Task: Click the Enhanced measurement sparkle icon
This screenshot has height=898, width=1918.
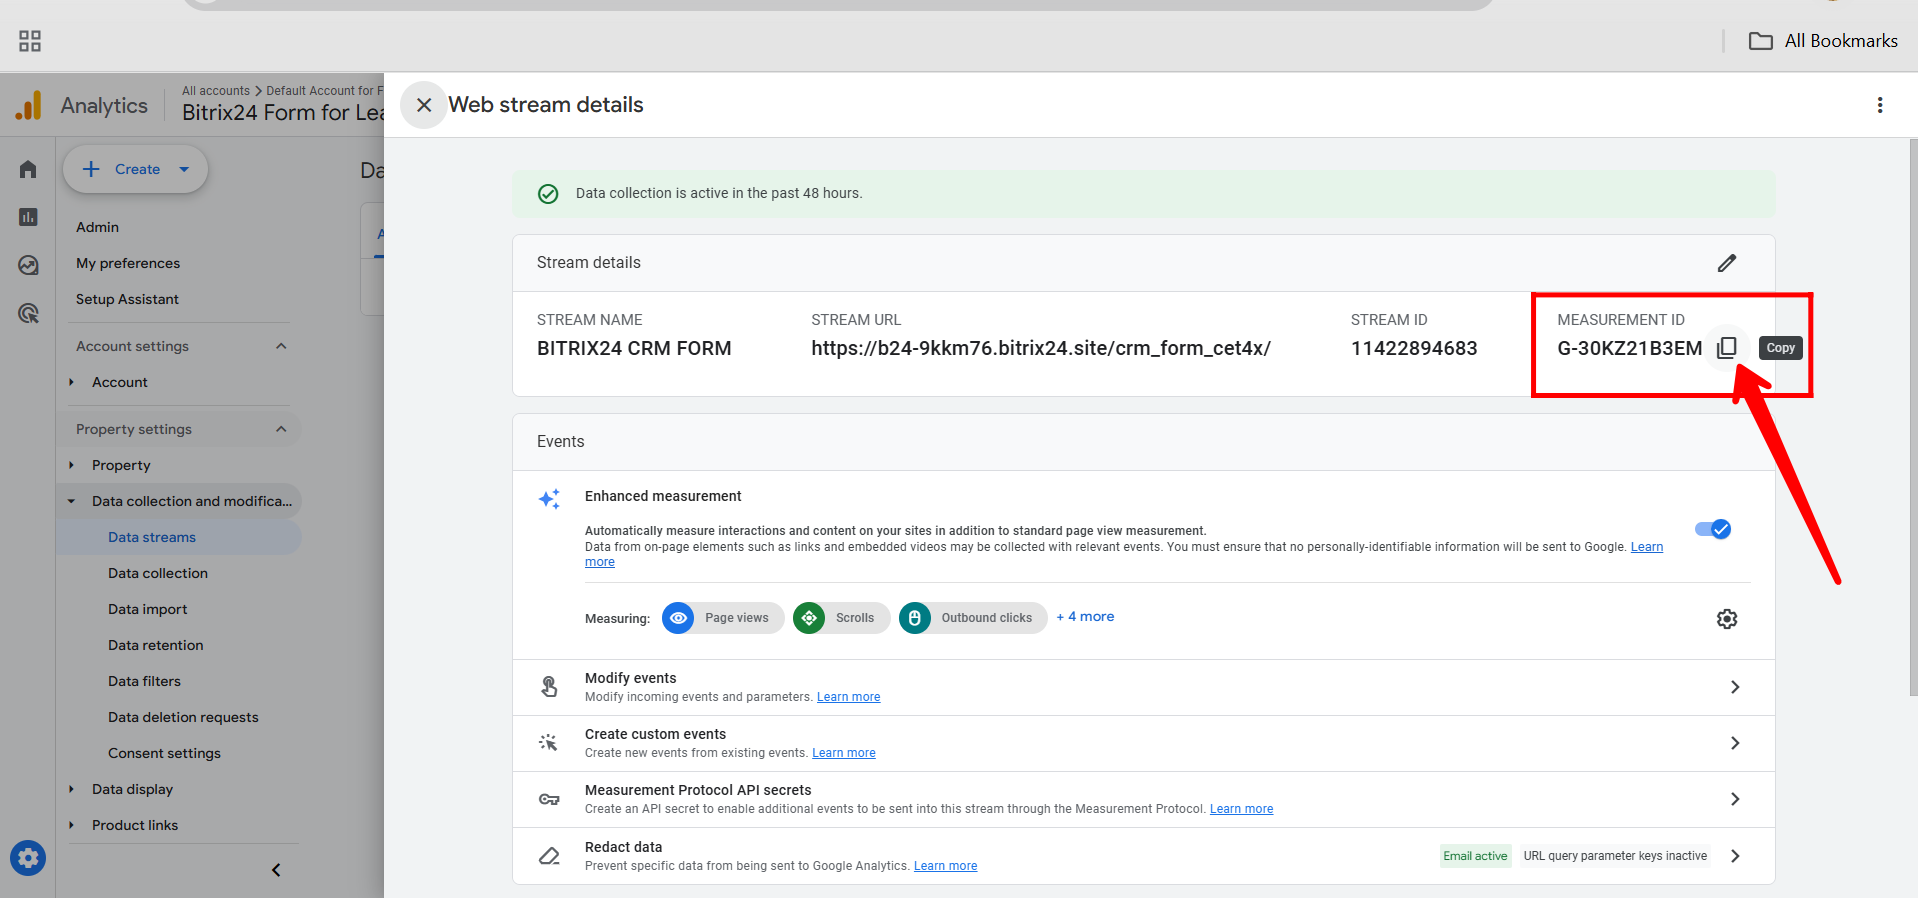Action: pyautogui.click(x=549, y=499)
